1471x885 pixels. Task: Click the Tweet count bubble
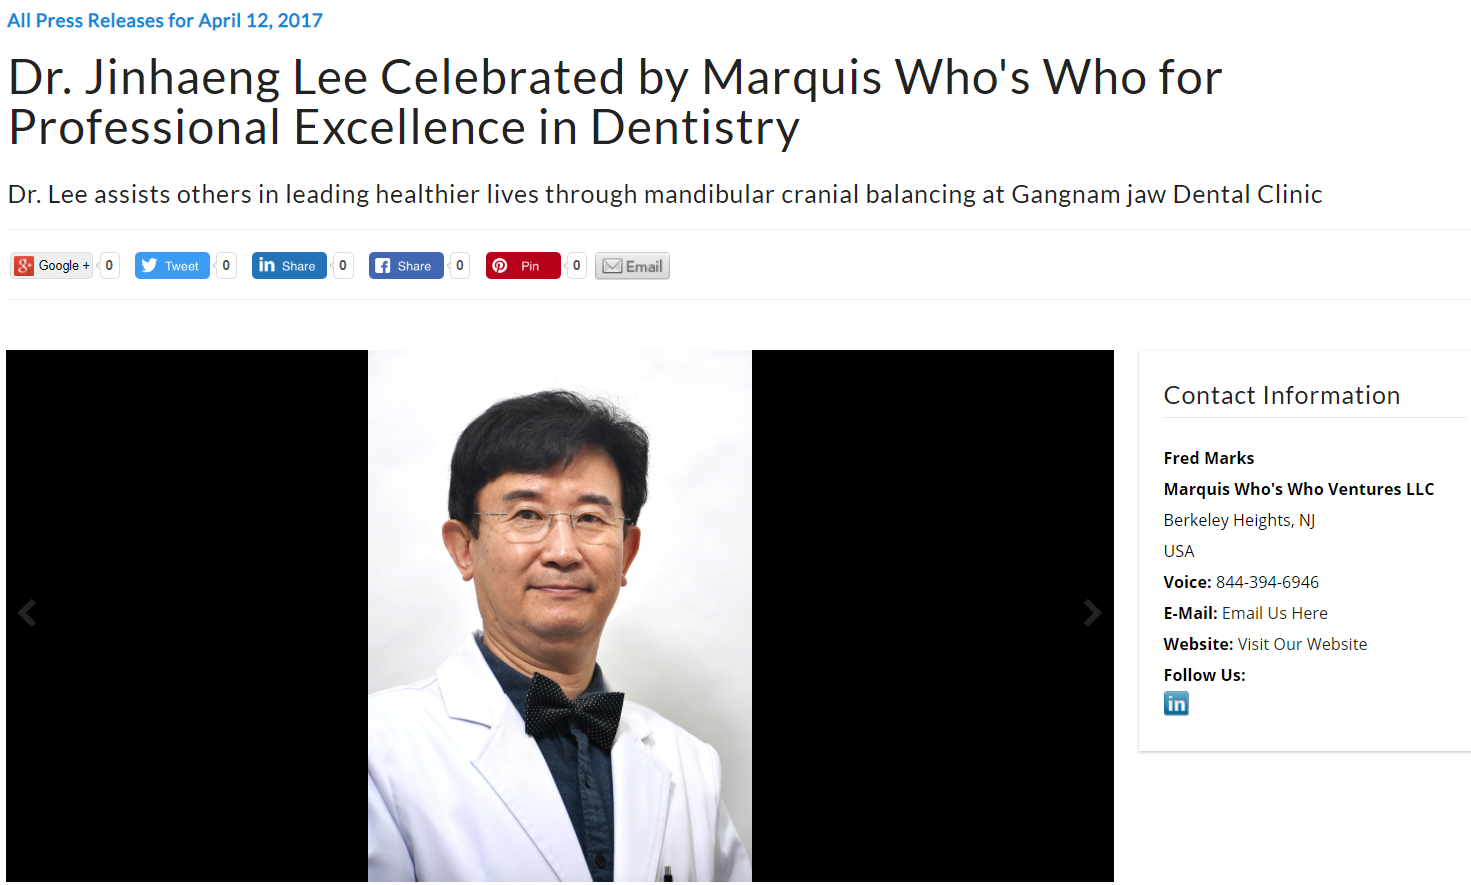click(226, 266)
